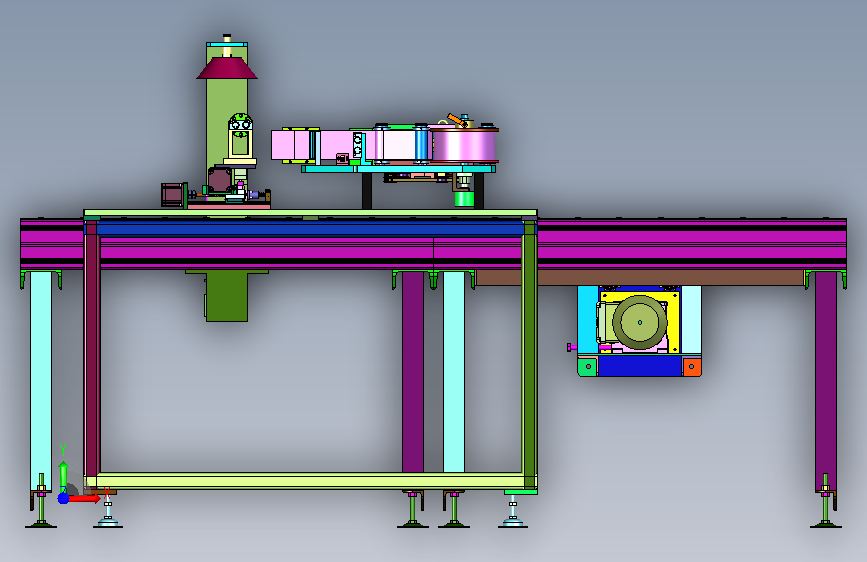This screenshot has width=867, height=562.
Task: Select the yellow motor mounting plate
Action: 673,321
